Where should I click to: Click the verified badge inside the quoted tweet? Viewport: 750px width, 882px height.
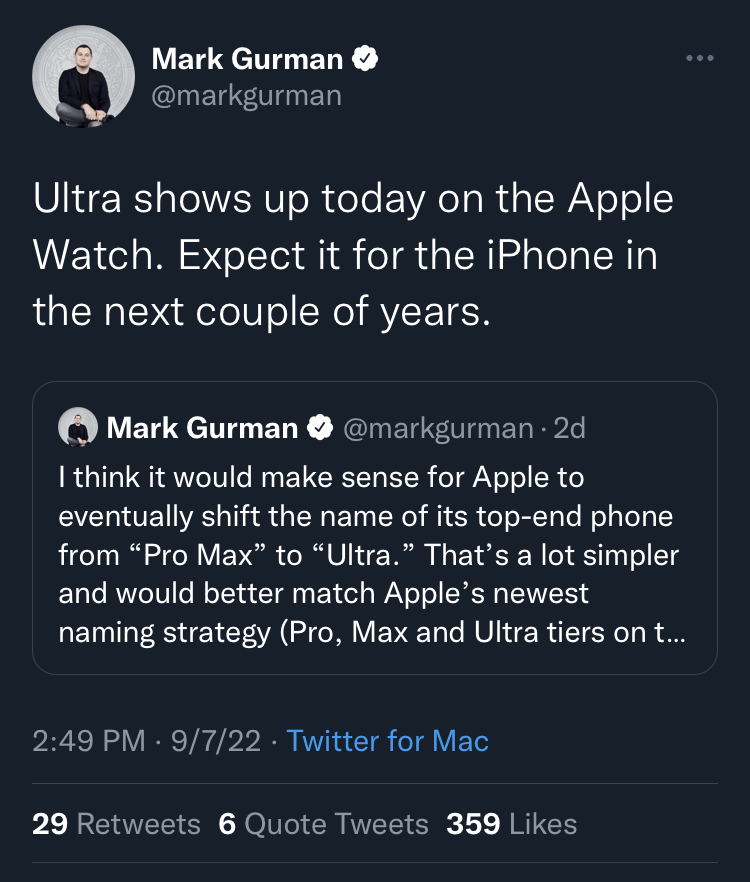(x=320, y=428)
